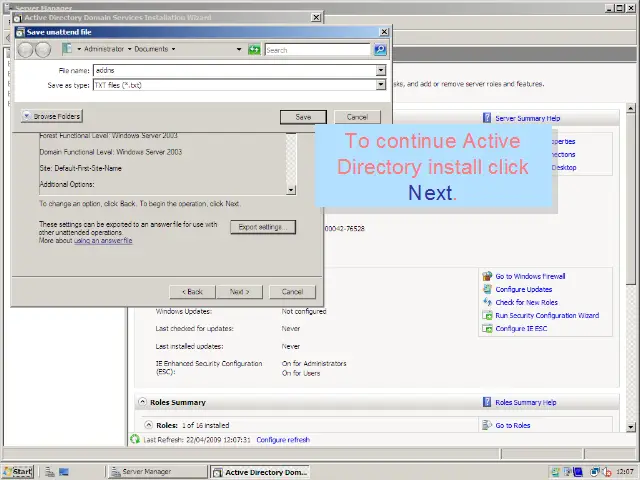Click the Roles Summary Help icon
640x480 pixels.
click(x=487, y=402)
